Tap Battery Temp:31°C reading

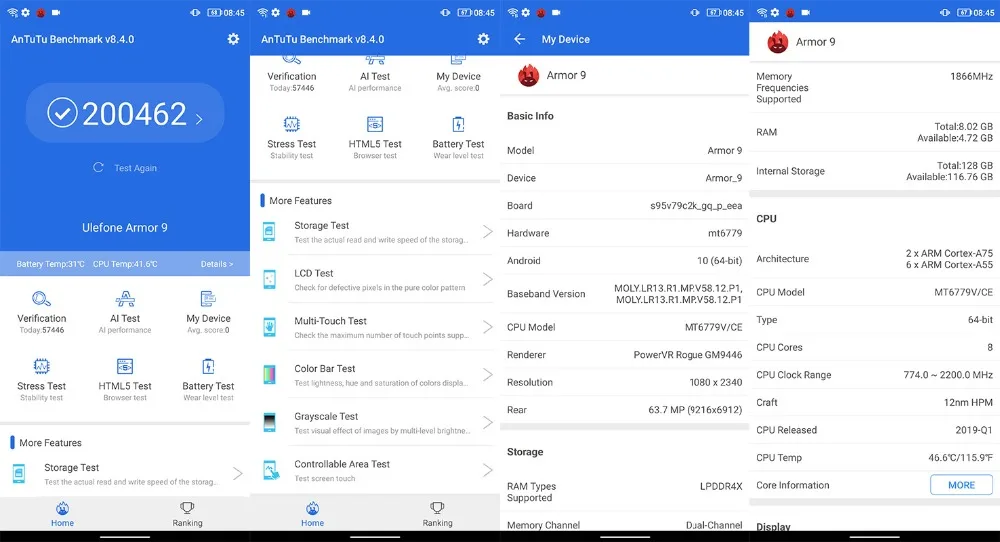[50, 264]
